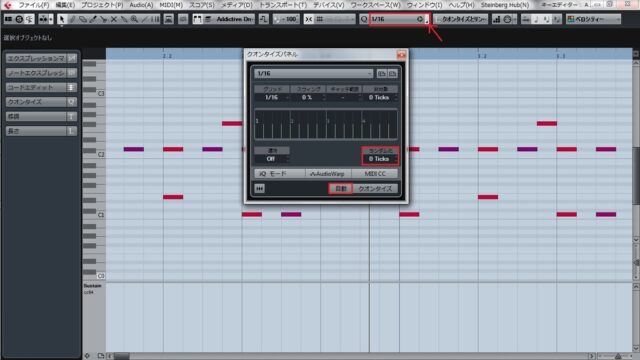
Task: Apply quantize with the circular icon beside 1/16
Action: pyautogui.click(x=420, y=19)
